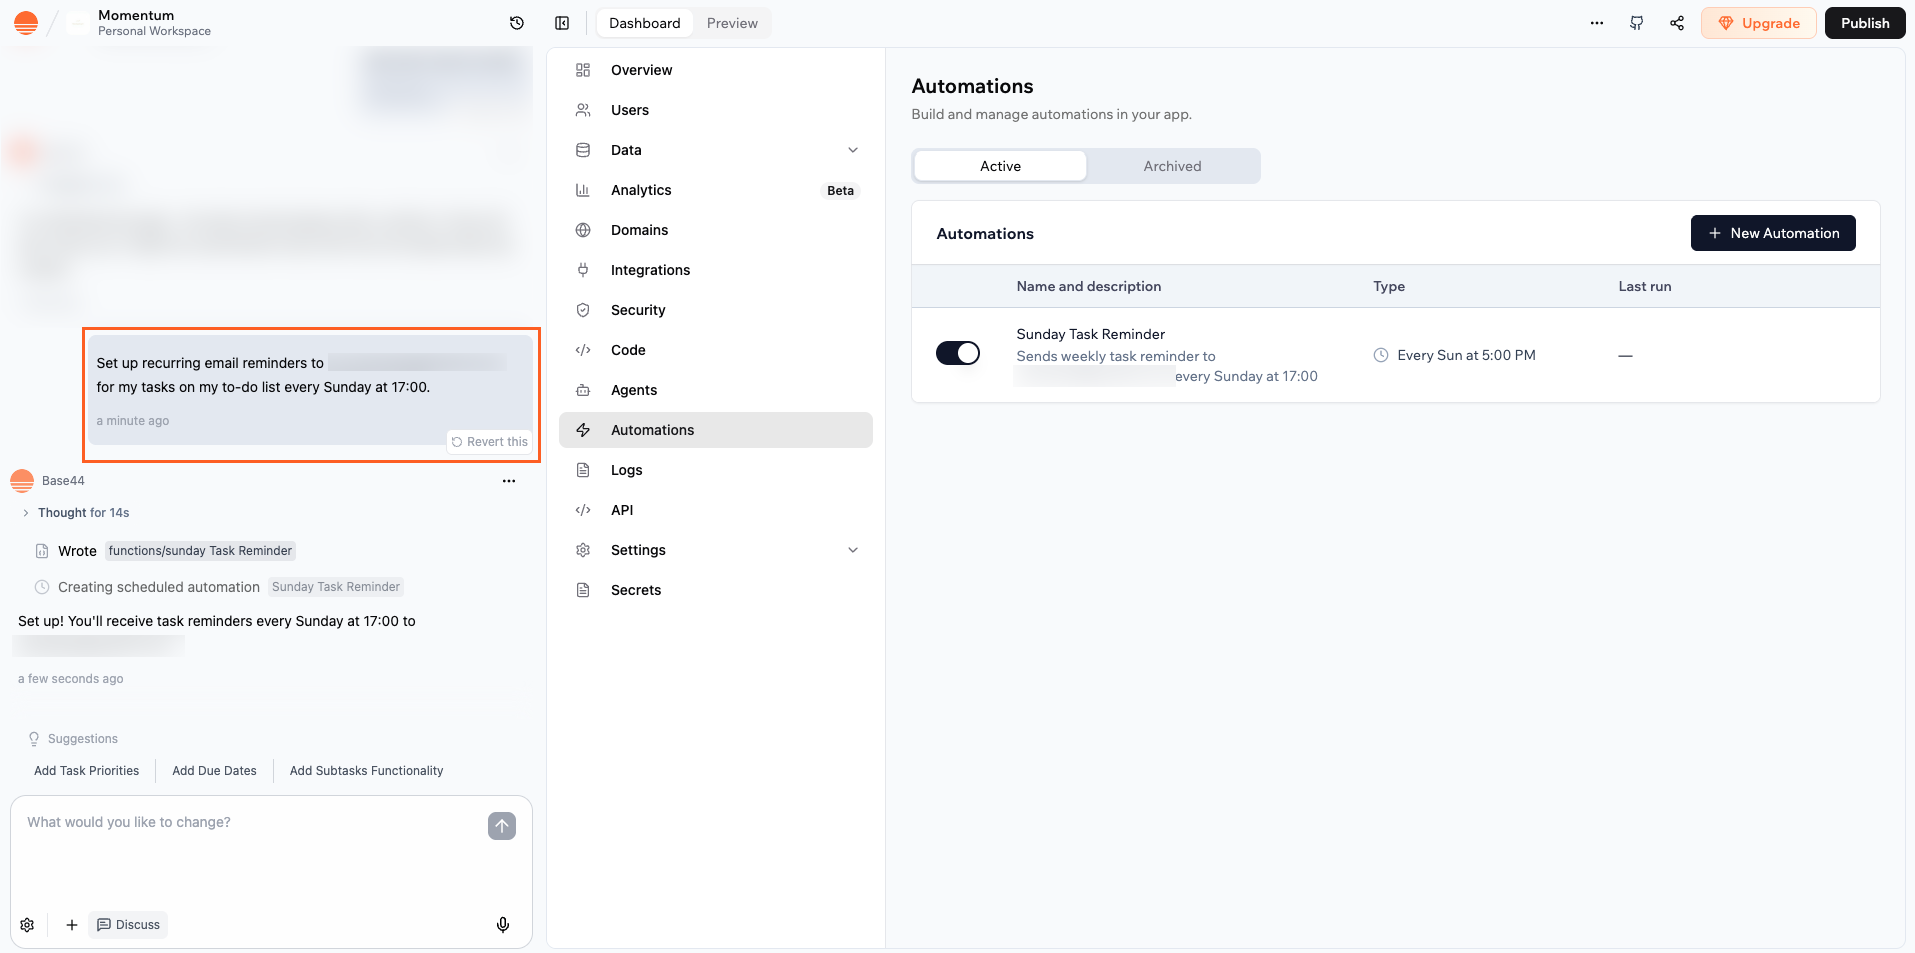Open the Secrets section
Viewport: 1915px width, 953px height.
click(x=635, y=590)
